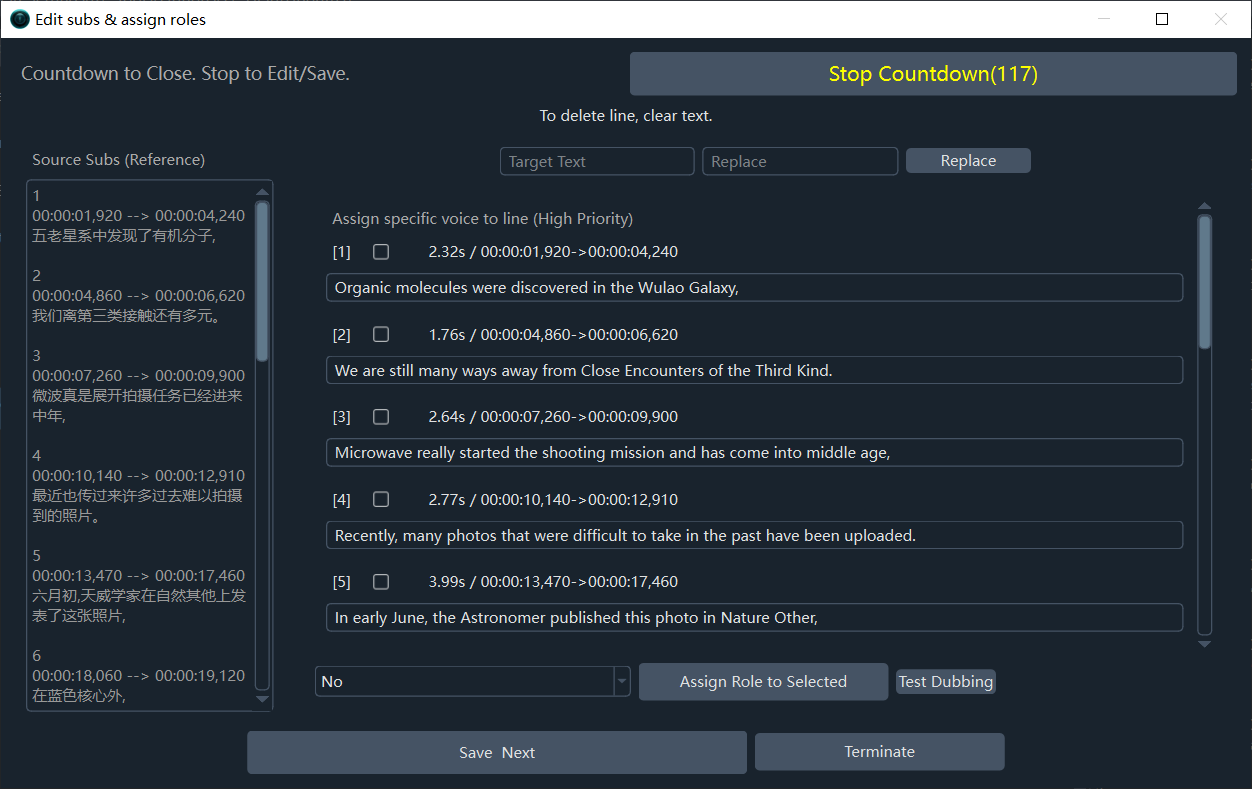The height and width of the screenshot is (789, 1252).
Task: Click the Assign Role to Selected button
Action: click(x=763, y=682)
